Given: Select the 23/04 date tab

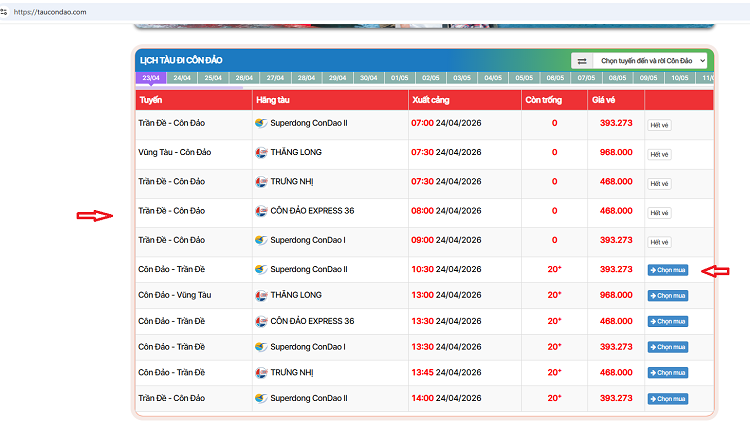Looking at the screenshot, I should tap(151, 77).
